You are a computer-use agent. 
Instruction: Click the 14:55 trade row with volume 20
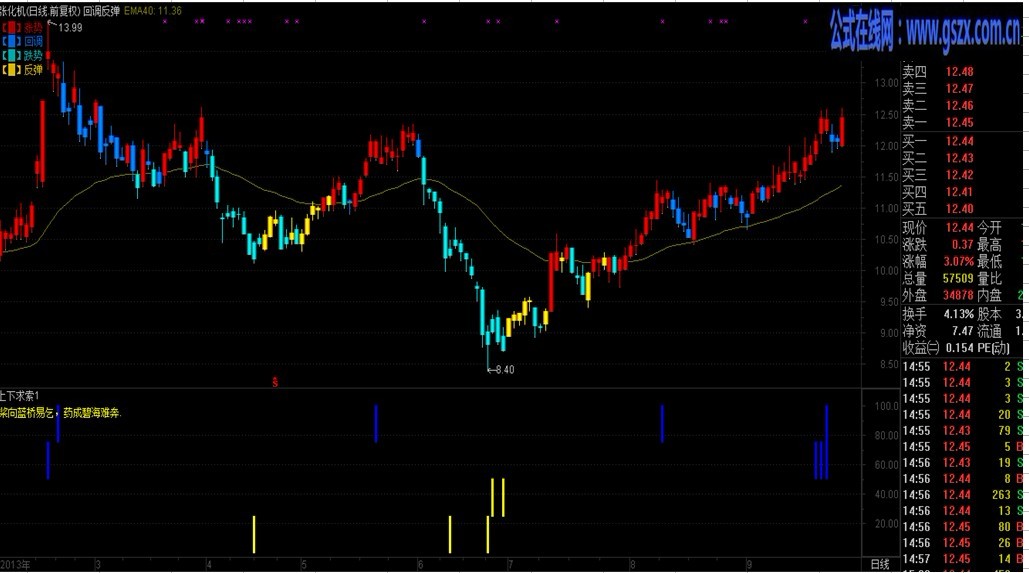click(x=965, y=415)
